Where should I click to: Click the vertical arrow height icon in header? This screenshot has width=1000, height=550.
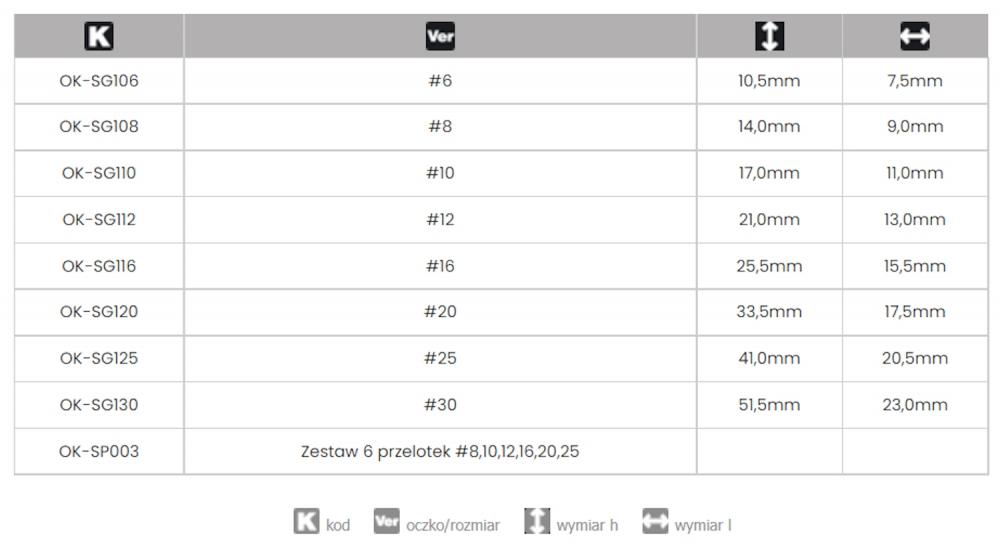pos(769,36)
